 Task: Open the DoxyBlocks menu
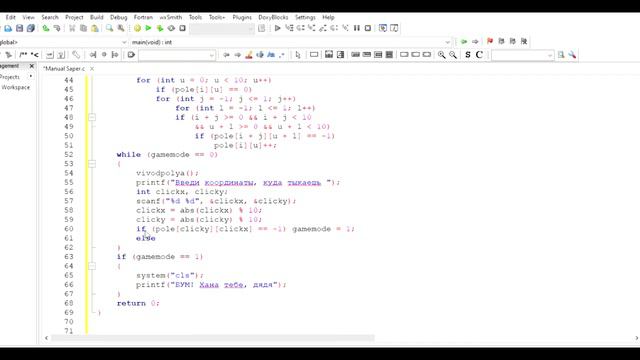273,17
